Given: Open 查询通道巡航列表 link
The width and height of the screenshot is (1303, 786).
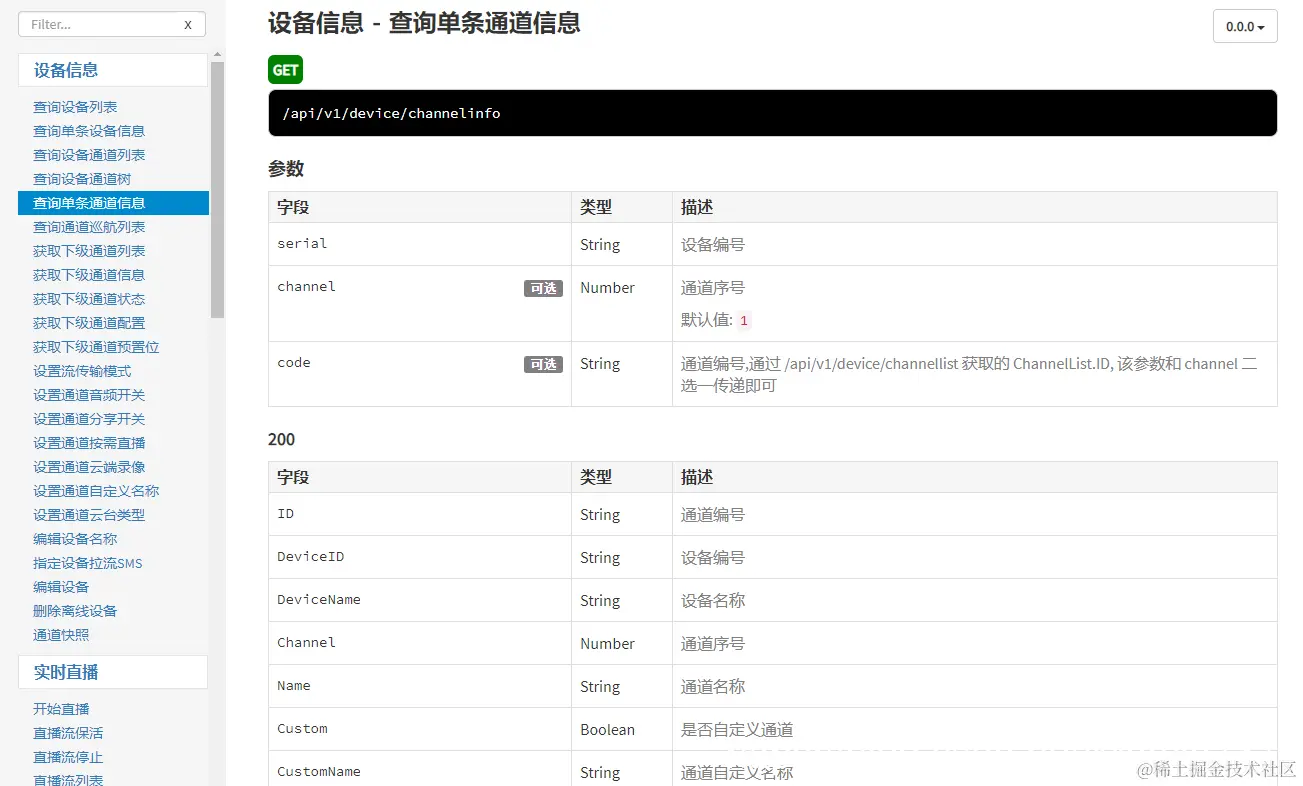Looking at the screenshot, I should tap(89, 227).
